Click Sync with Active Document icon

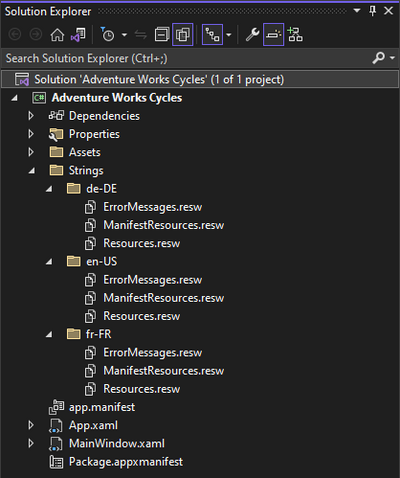141,34
